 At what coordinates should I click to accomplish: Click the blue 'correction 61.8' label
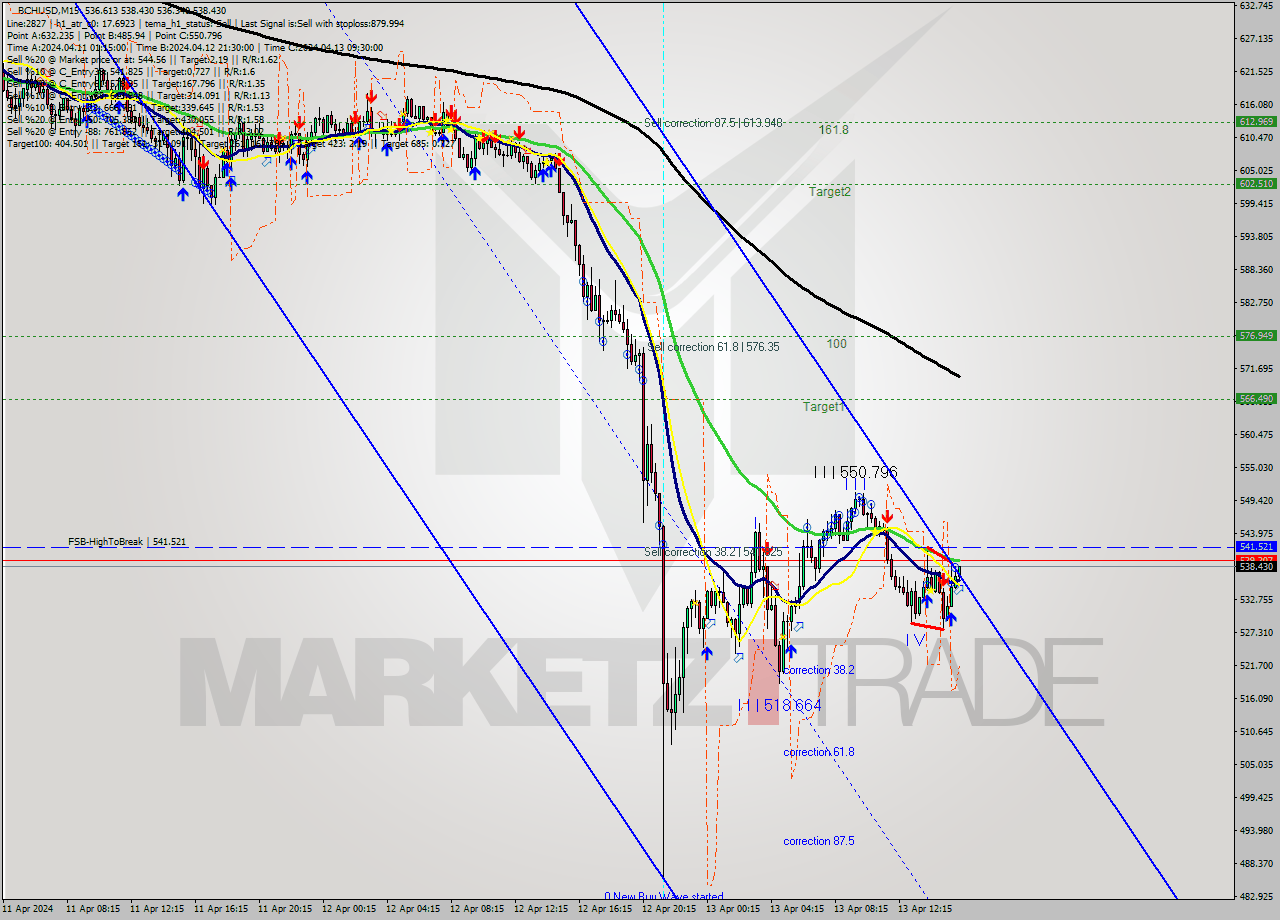[819, 752]
